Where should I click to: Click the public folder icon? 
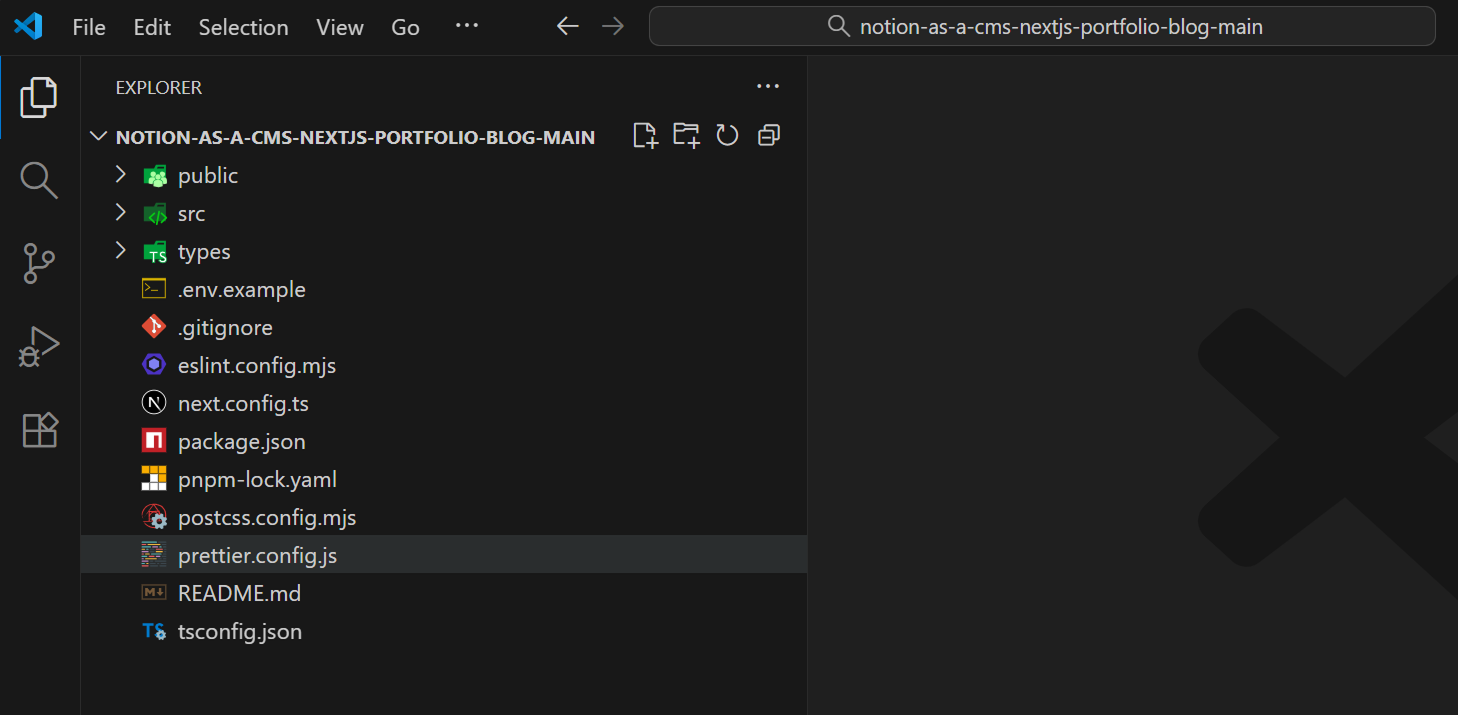(x=154, y=176)
